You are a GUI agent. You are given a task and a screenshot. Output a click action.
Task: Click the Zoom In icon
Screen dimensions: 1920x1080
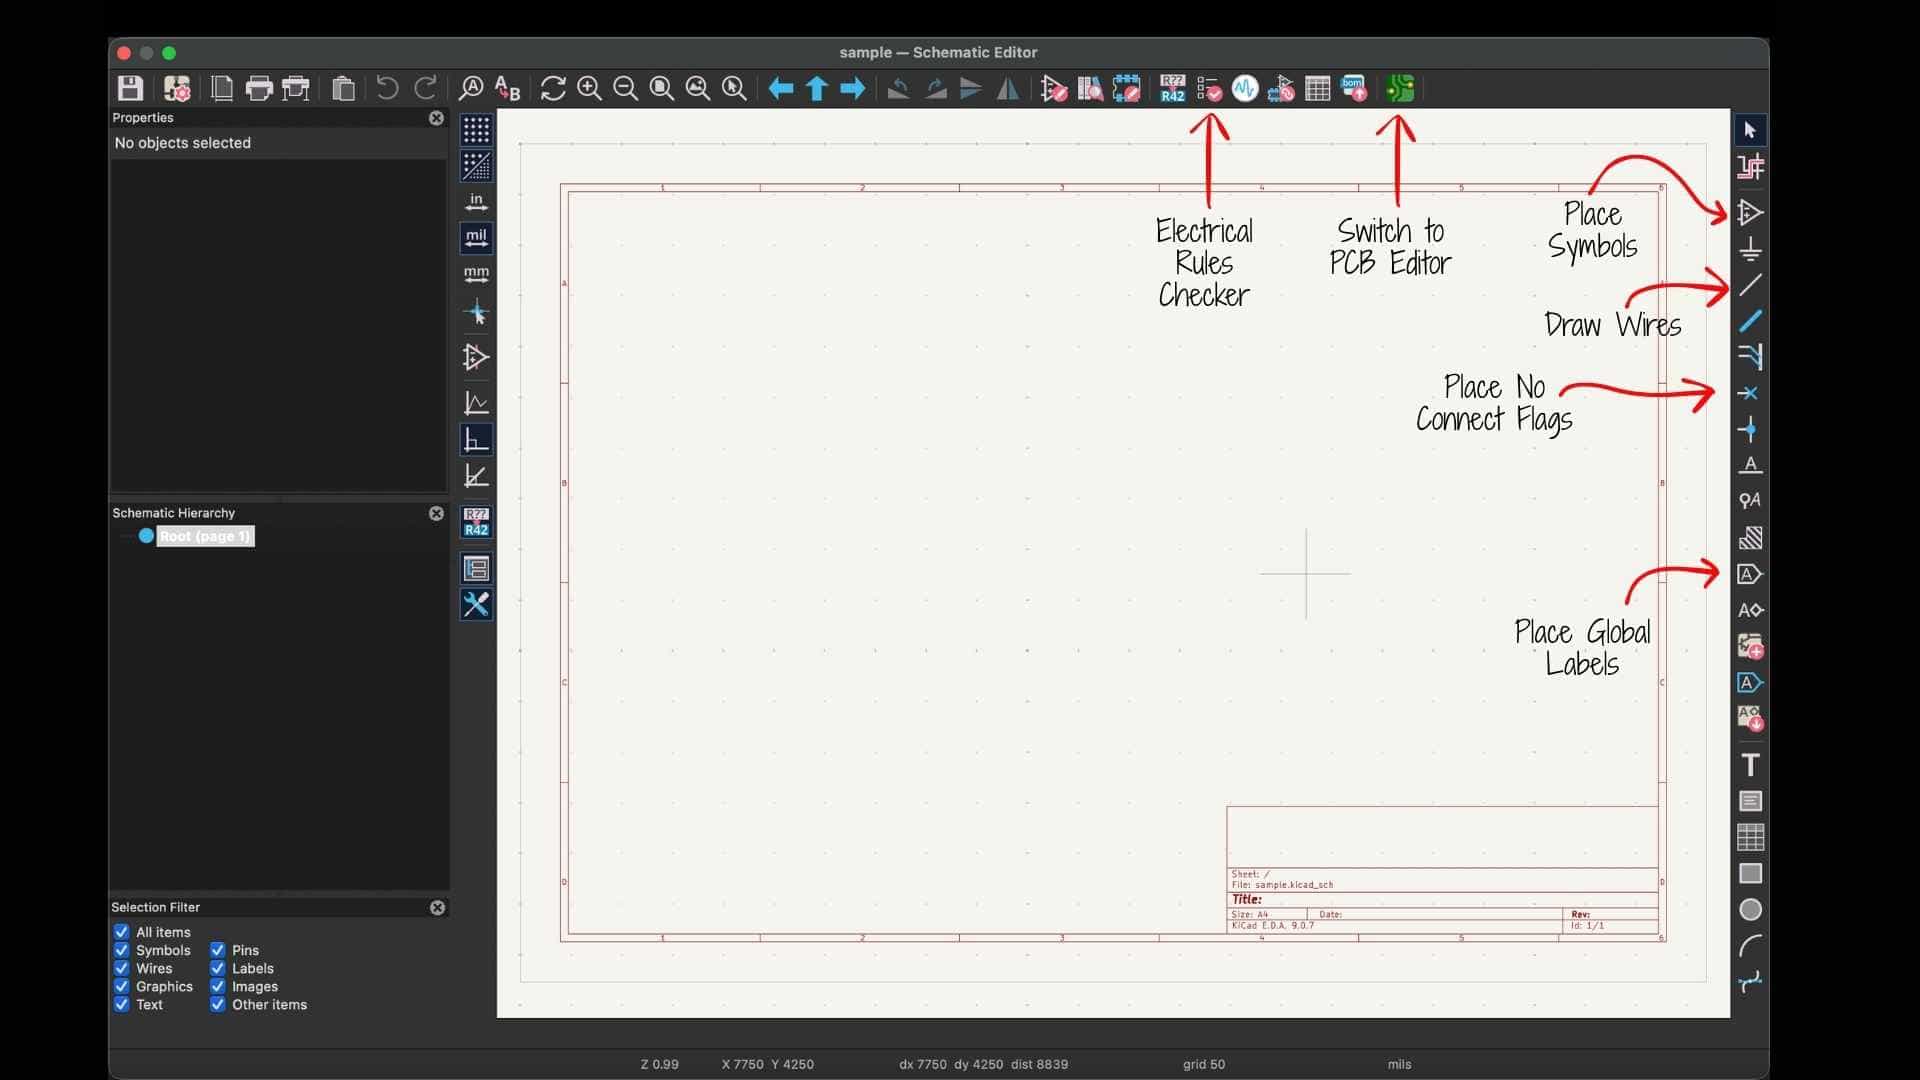[589, 89]
